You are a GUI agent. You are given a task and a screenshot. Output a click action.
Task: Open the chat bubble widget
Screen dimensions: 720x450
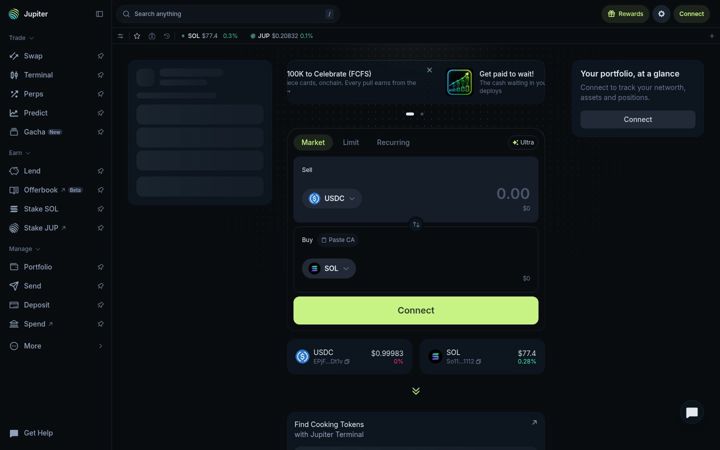[692, 412]
